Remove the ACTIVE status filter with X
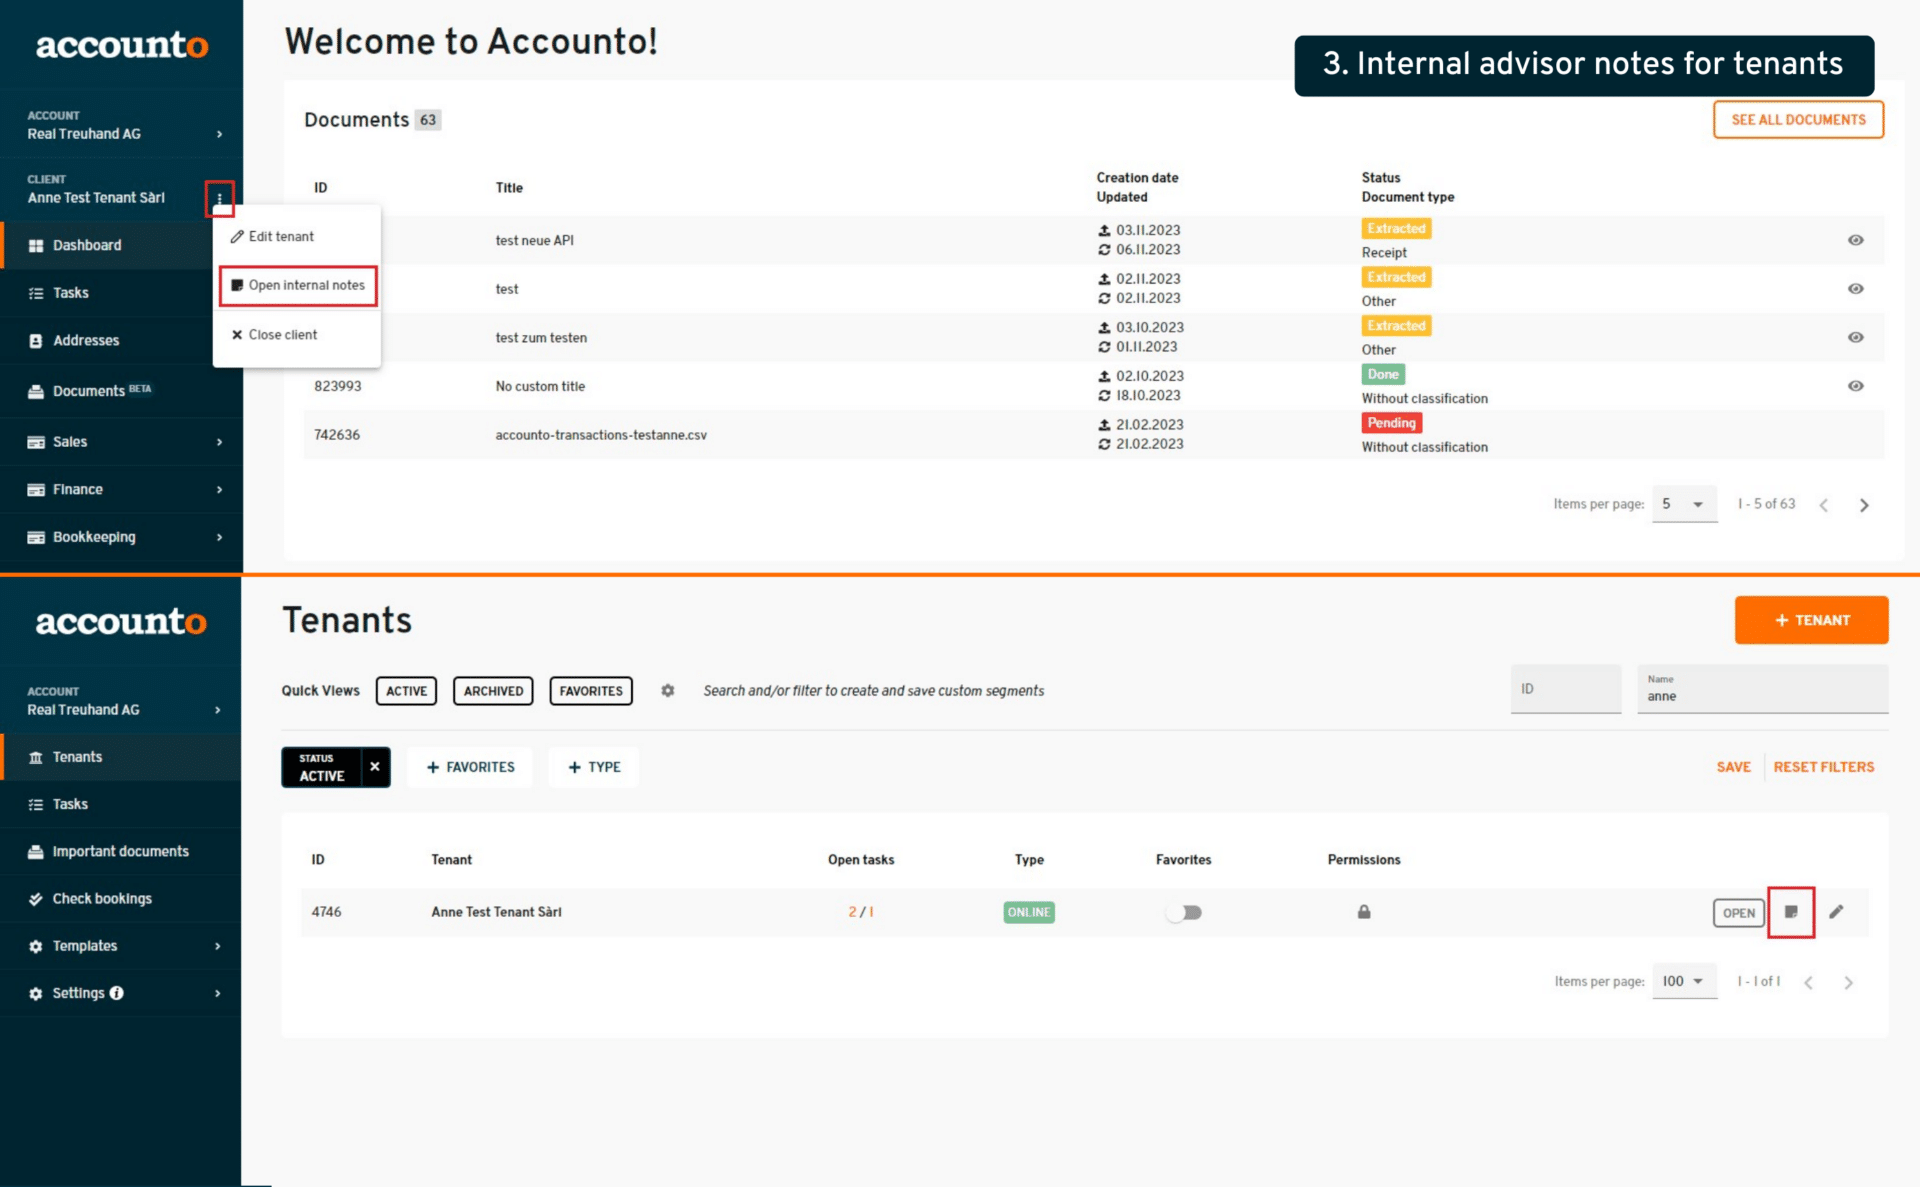This screenshot has height=1187, width=1920. click(x=375, y=767)
